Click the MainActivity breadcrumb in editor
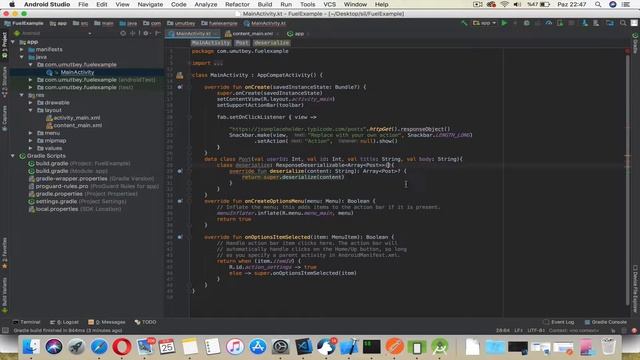This screenshot has width=640, height=360. click(x=211, y=42)
